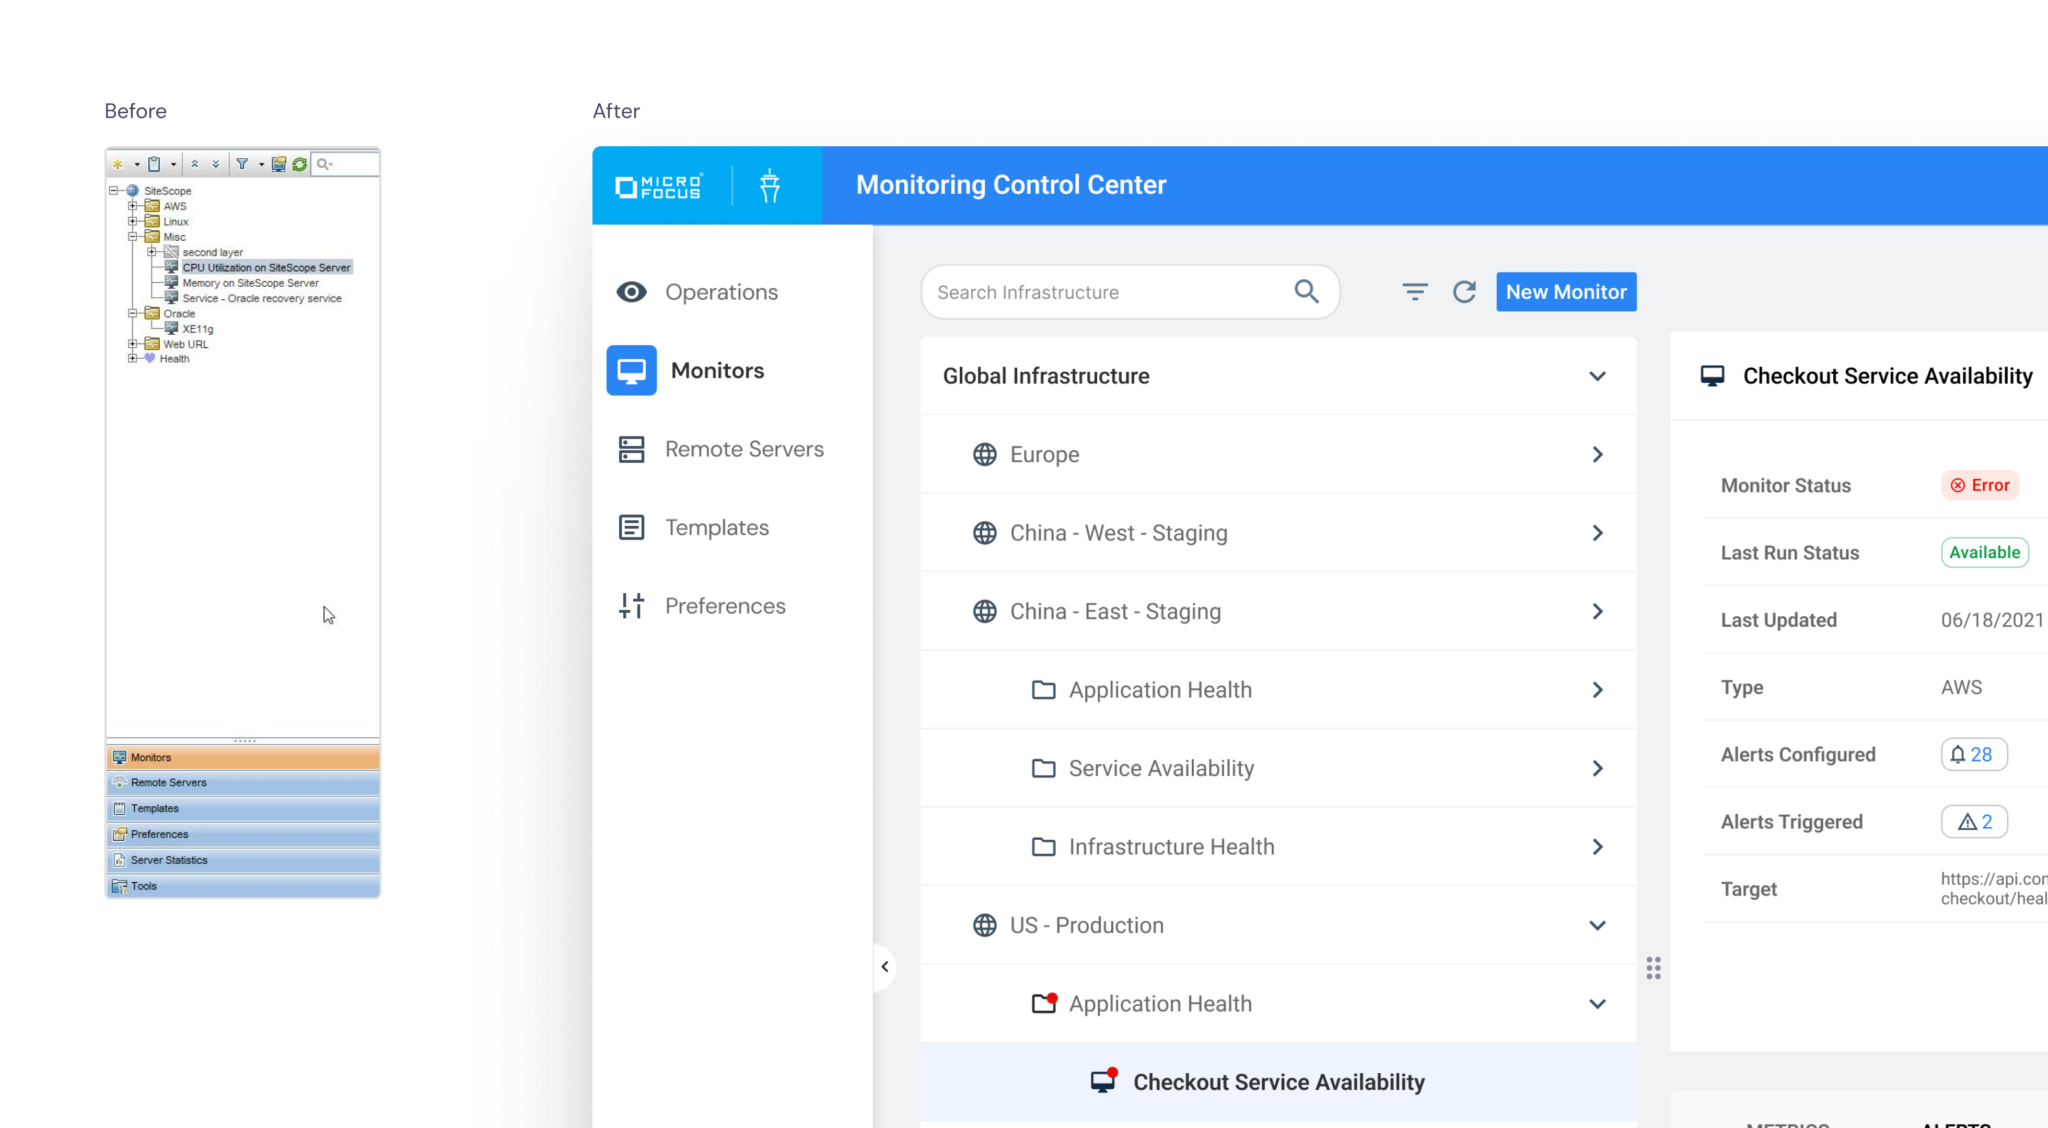Click the refresh icon next to New Monitor
Image resolution: width=2048 pixels, height=1128 pixels.
[x=1464, y=292]
